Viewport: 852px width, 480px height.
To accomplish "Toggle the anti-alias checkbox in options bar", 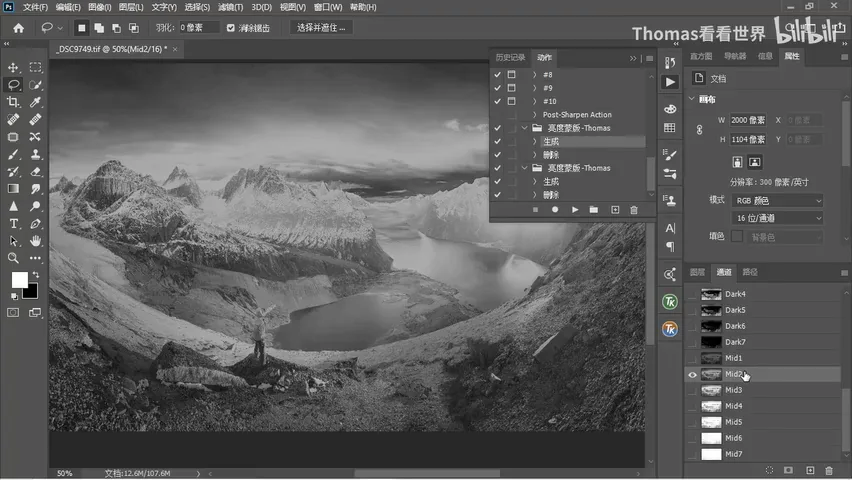I will pyautogui.click(x=231, y=28).
